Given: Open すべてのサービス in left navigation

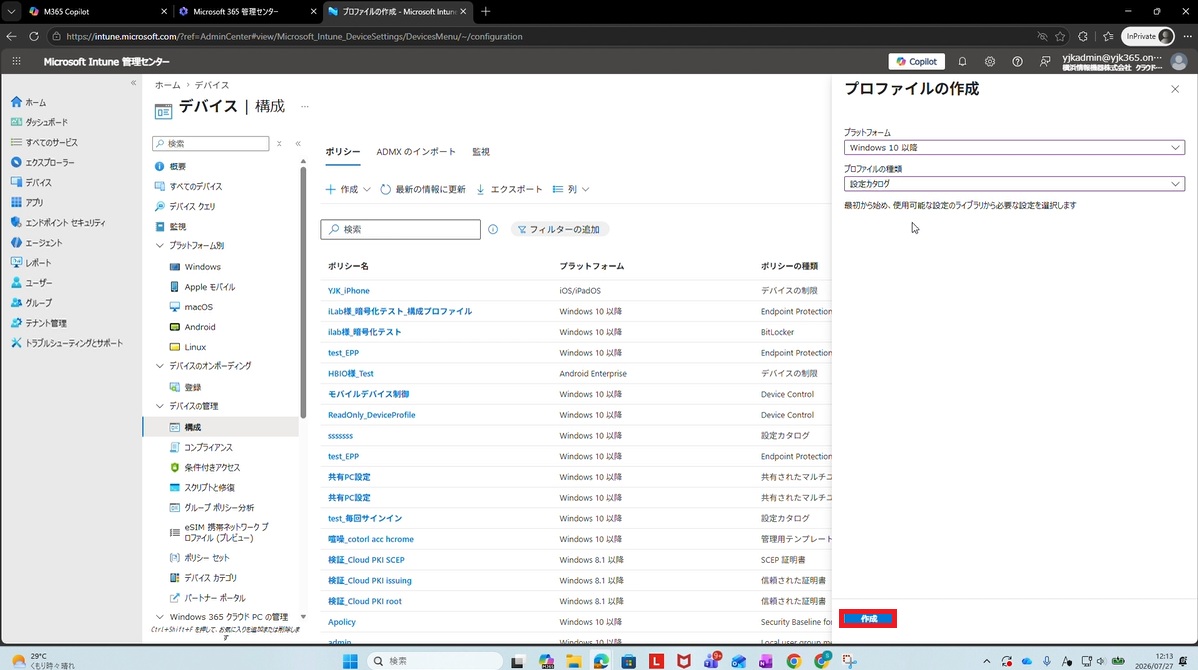Looking at the screenshot, I should (44, 142).
